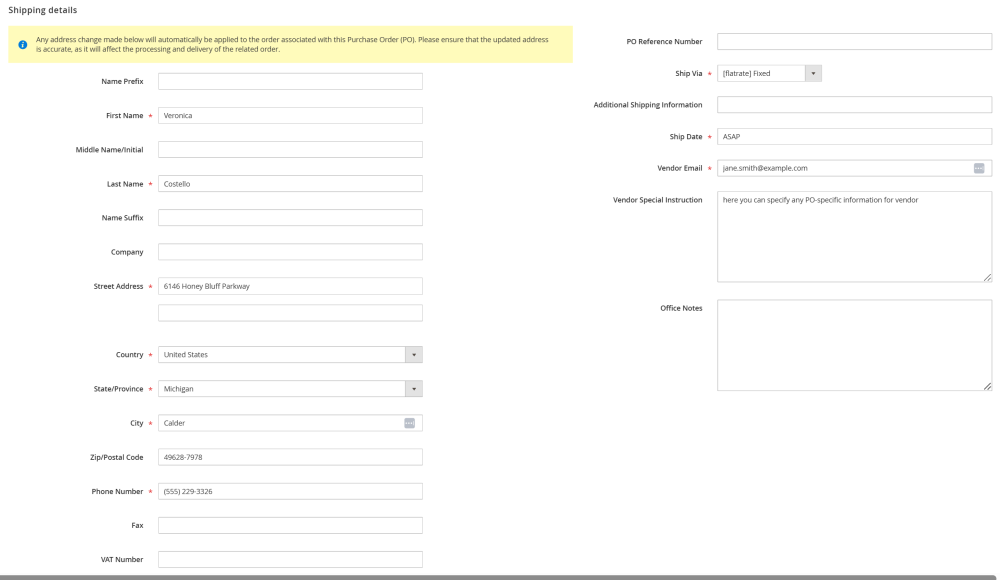Click the Ship Date label
Image resolution: width=1000 pixels, height=580 pixels.
click(x=686, y=137)
